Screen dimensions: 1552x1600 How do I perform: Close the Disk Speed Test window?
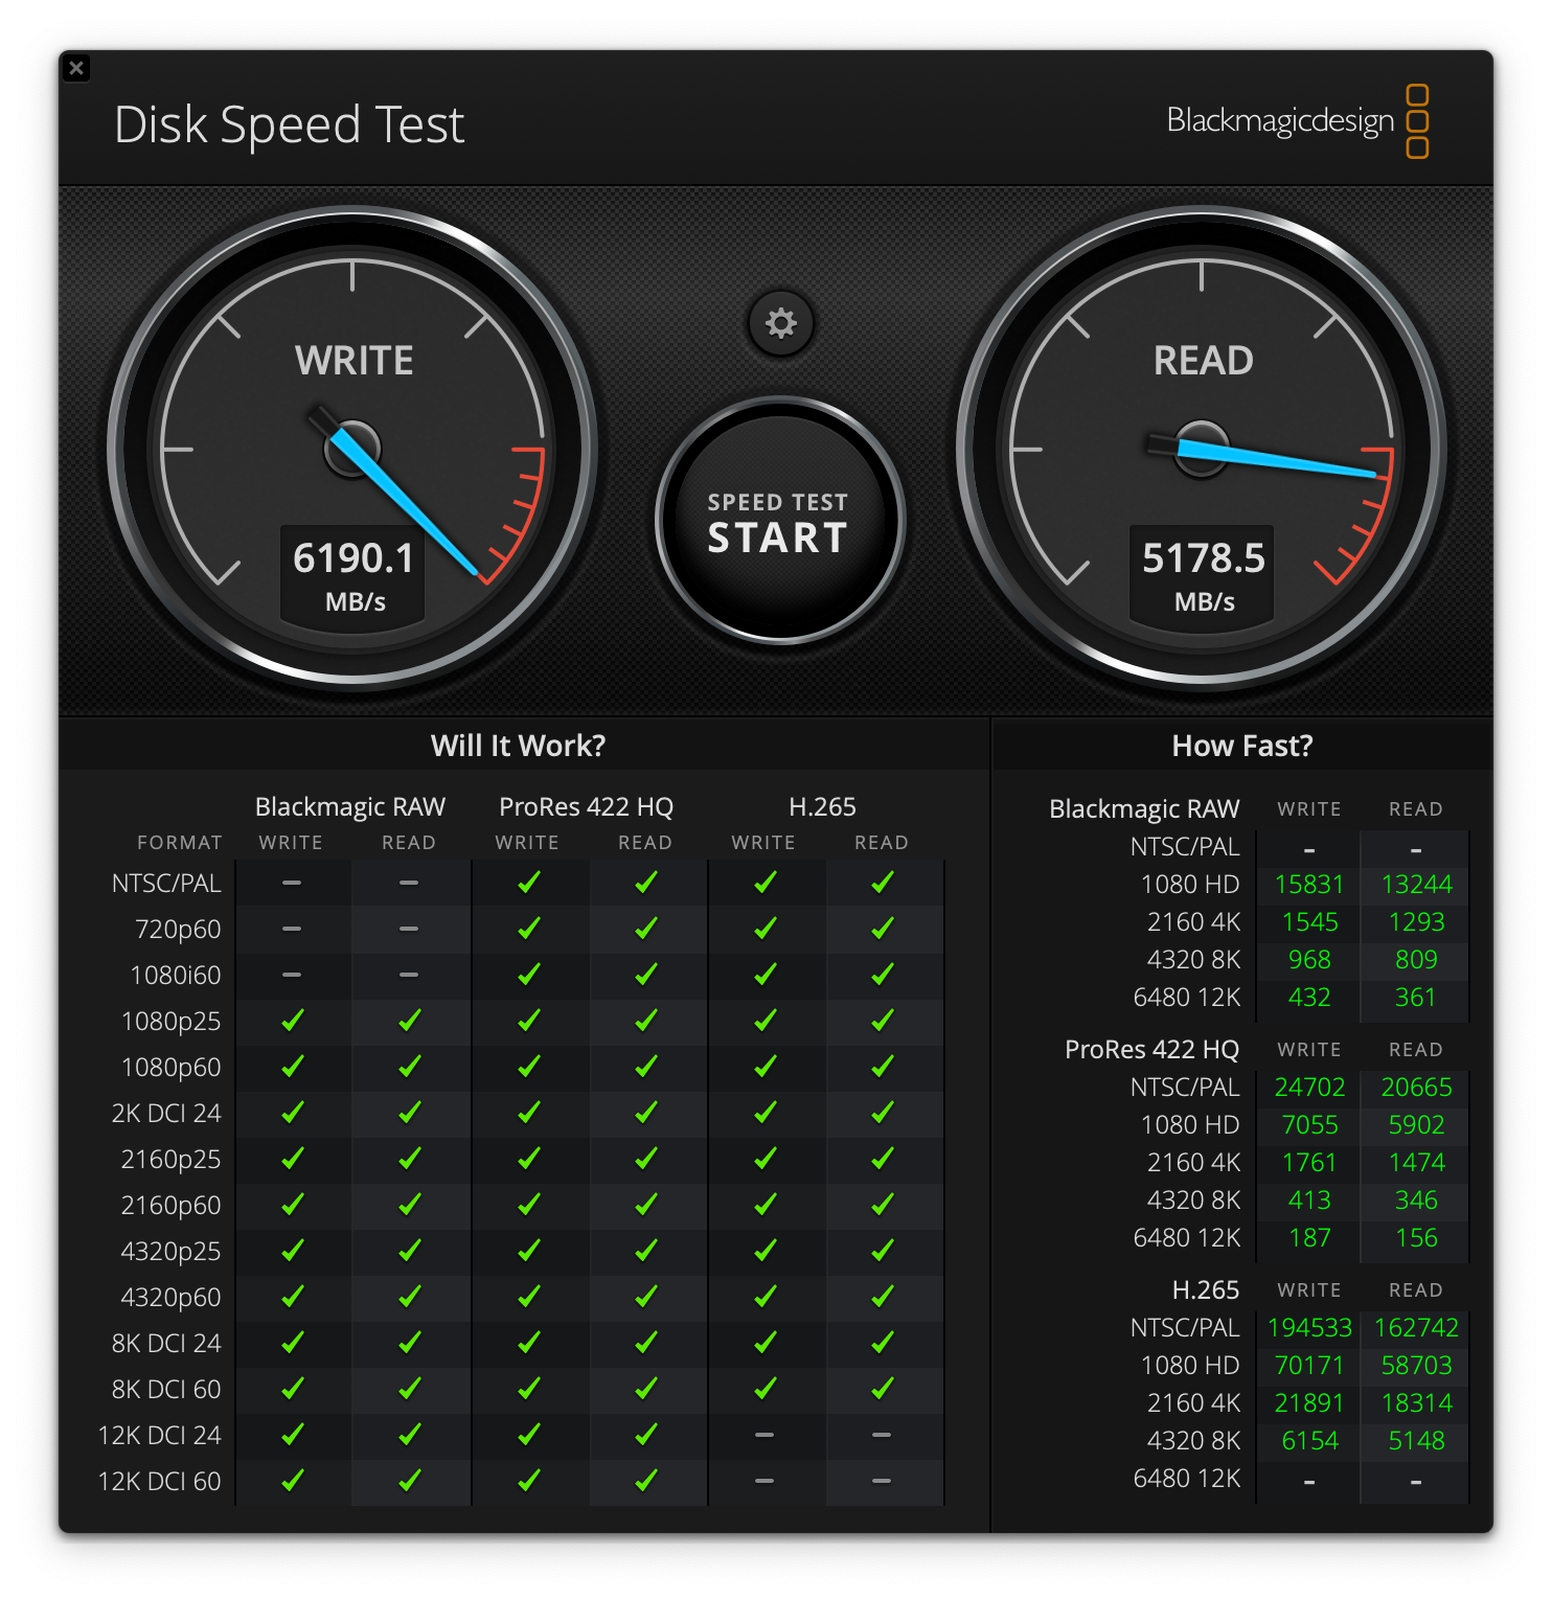(x=76, y=68)
